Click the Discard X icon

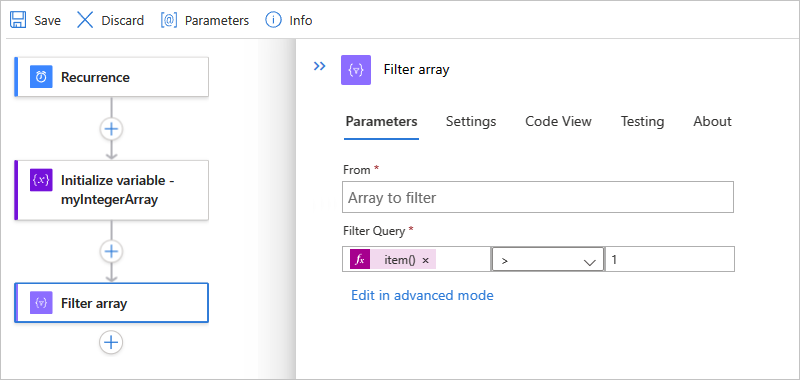coord(85,20)
